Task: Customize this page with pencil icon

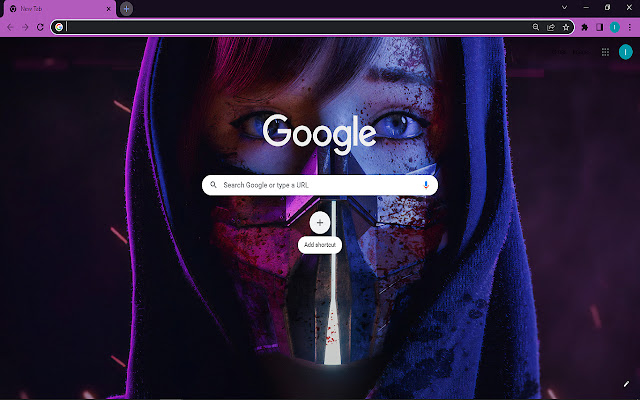Action: 627,384
